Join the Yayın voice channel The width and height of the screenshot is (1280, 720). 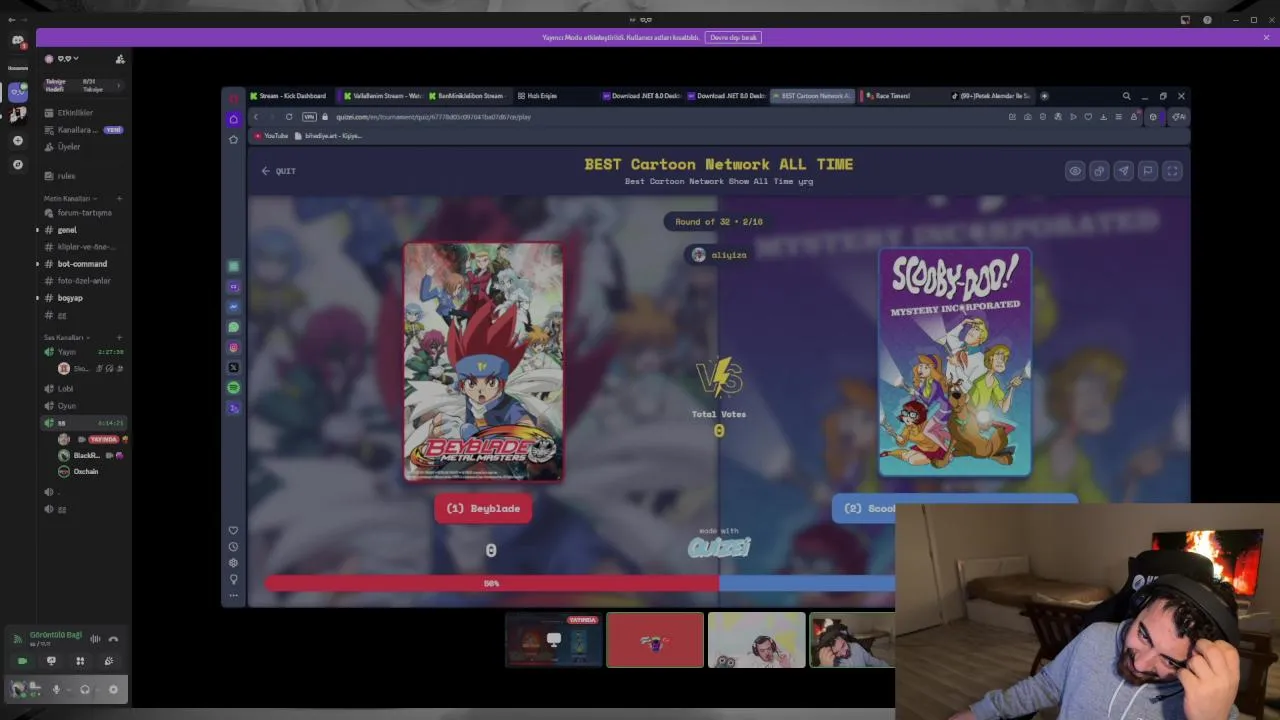(x=83, y=352)
